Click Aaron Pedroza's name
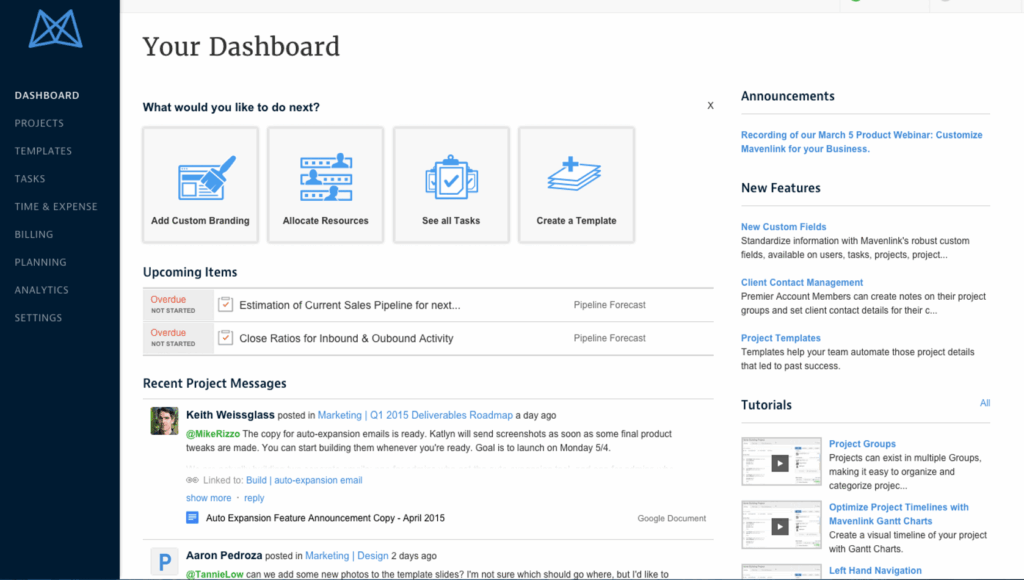 pos(224,555)
